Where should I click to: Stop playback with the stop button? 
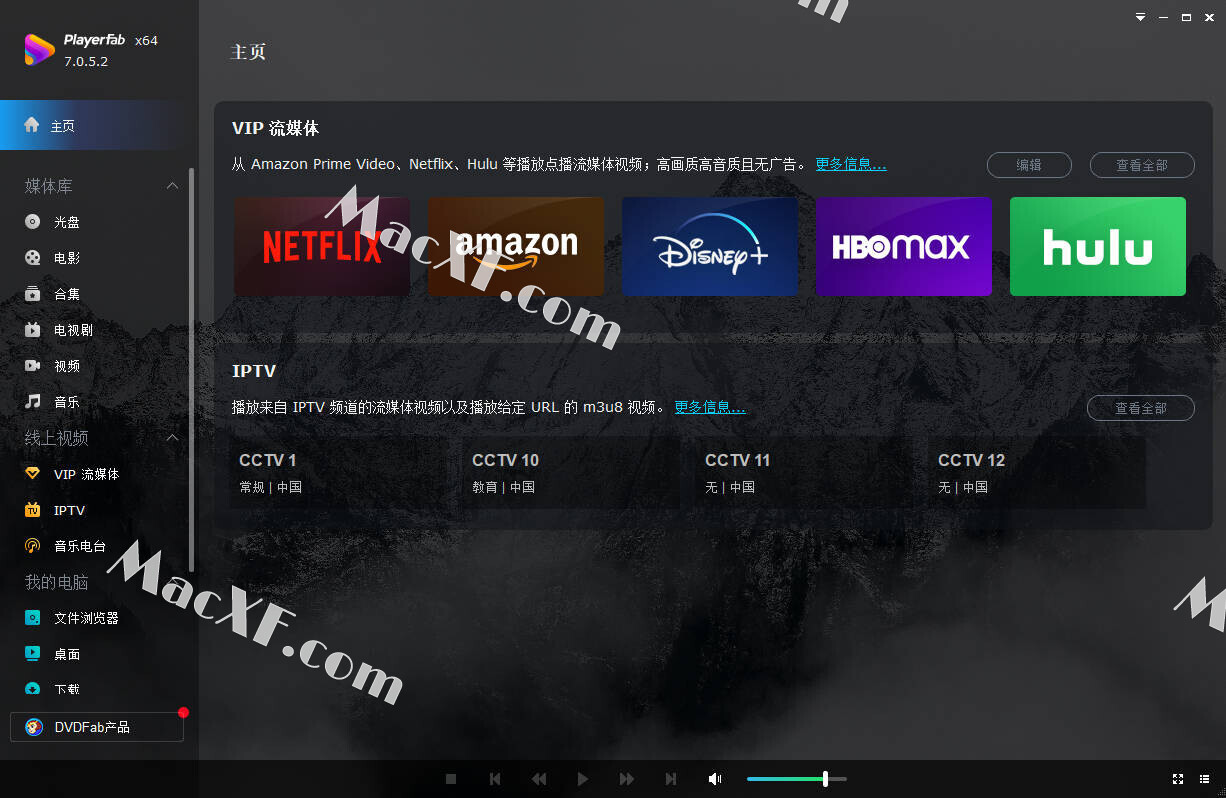[x=451, y=779]
